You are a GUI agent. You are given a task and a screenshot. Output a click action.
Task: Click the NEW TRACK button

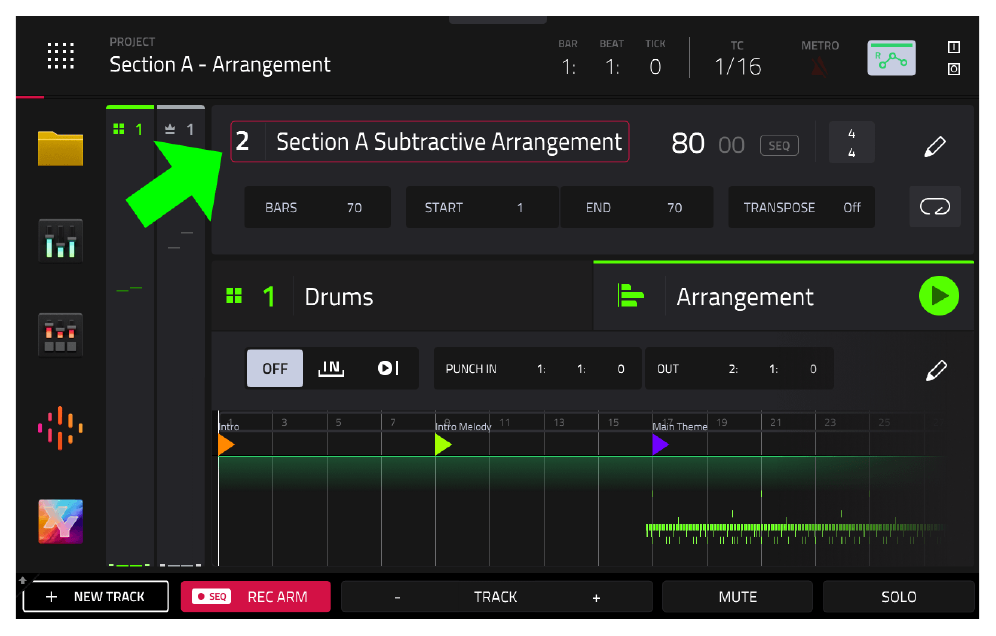coord(96,597)
